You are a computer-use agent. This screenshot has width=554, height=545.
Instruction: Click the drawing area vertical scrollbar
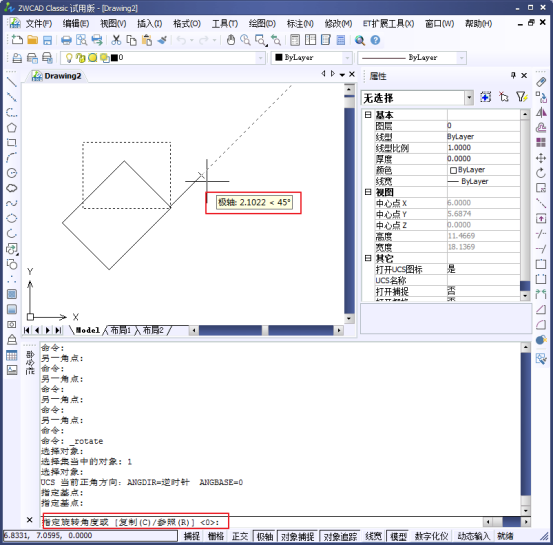point(349,203)
